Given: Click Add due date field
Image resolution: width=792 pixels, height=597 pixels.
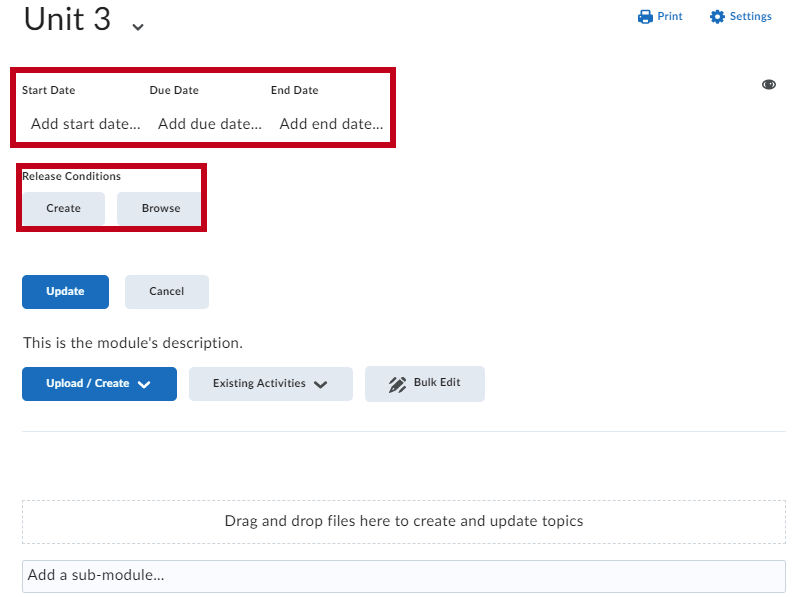Looking at the screenshot, I should [x=210, y=124].
